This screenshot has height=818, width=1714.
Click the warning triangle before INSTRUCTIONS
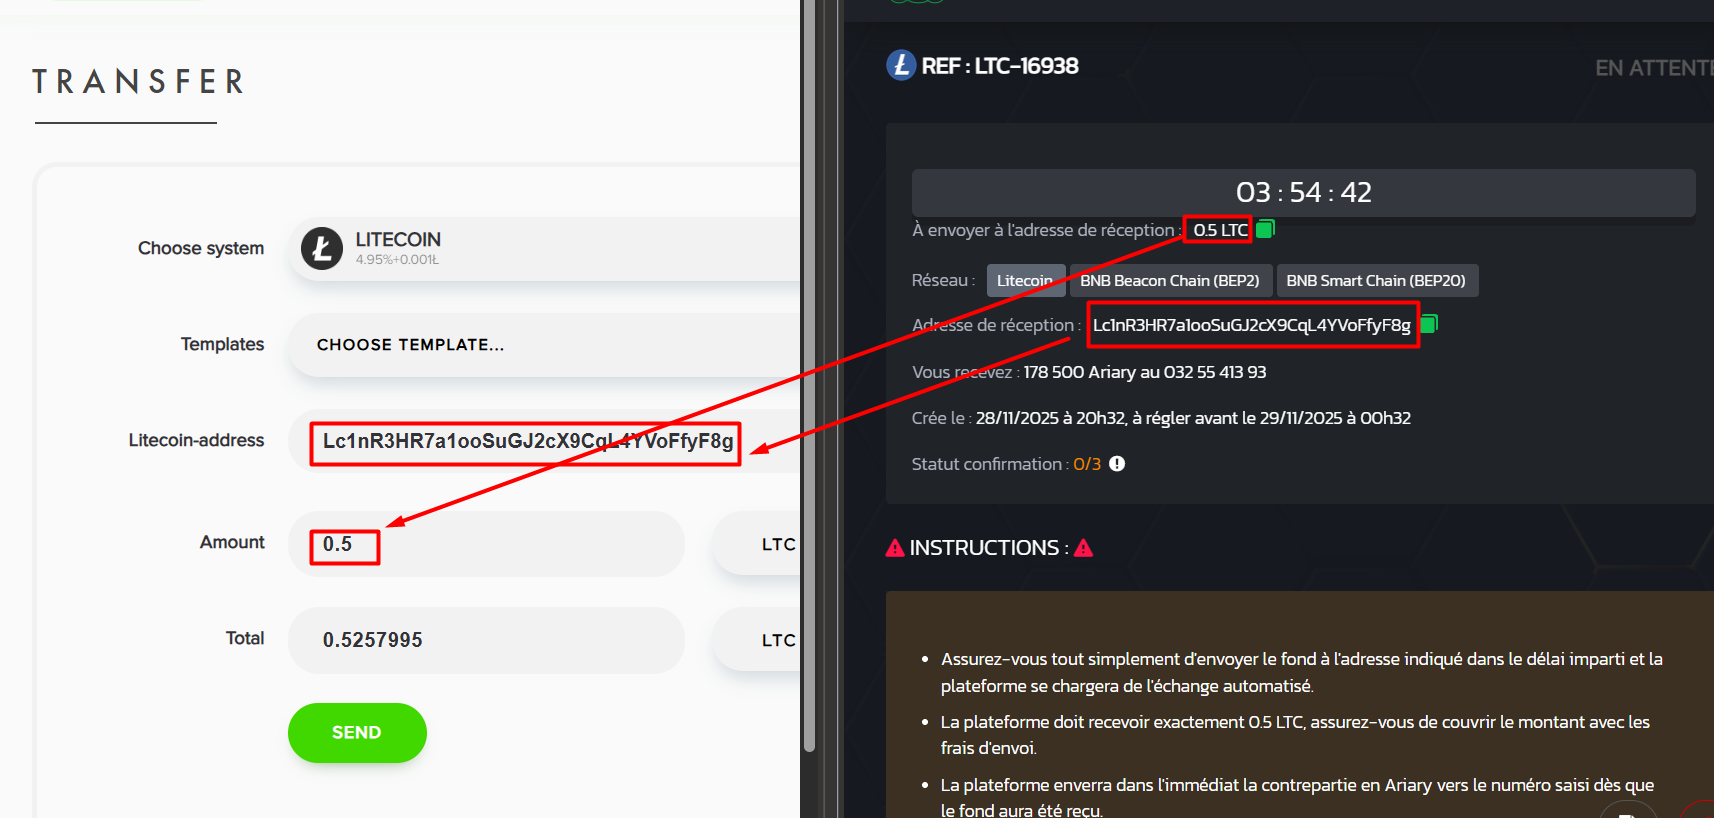pyautogui.click(x=895, y=548)
